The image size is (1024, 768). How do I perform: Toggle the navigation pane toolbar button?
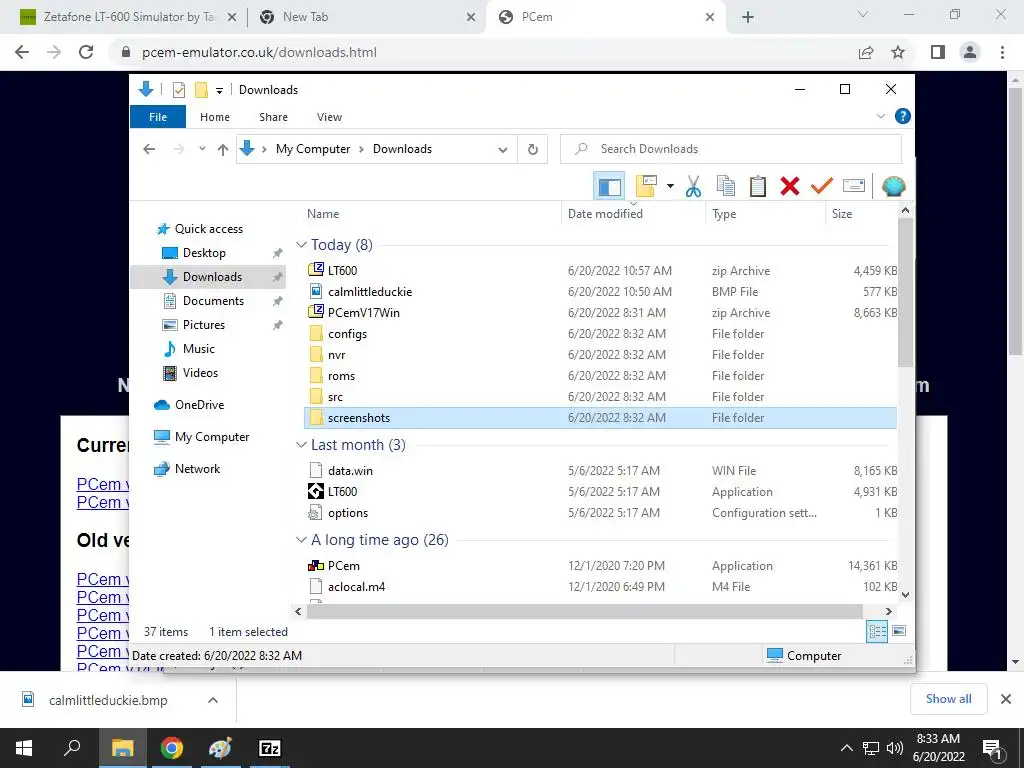point(609,187)
